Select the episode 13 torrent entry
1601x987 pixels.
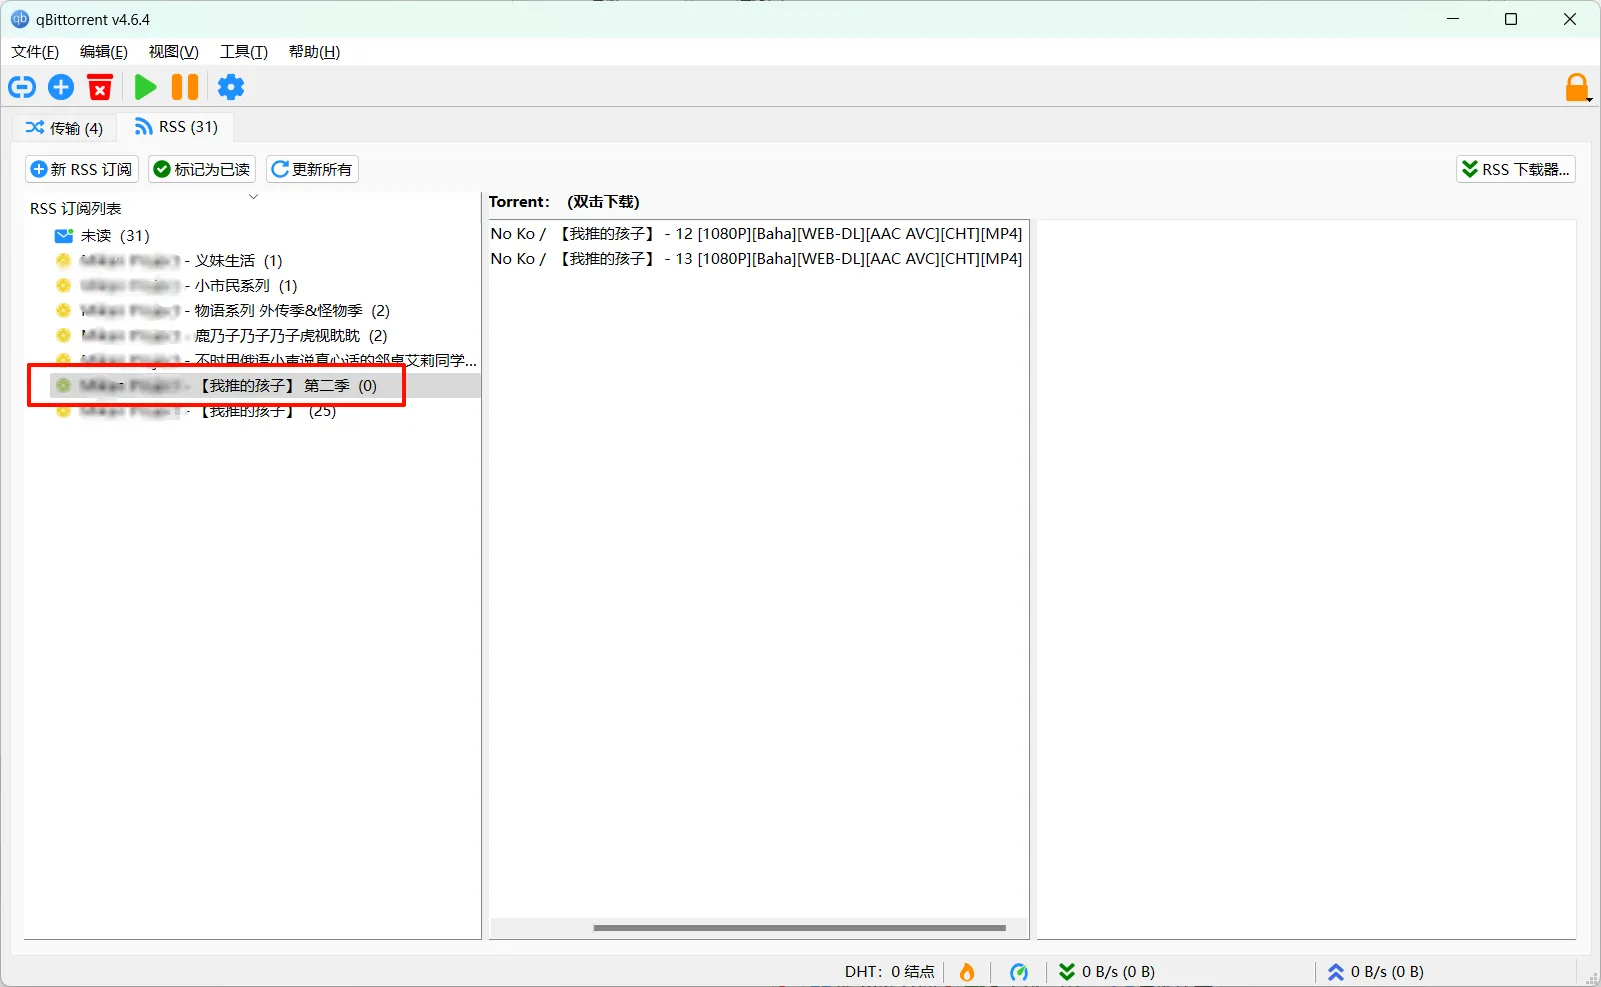[x=757, y=259]
